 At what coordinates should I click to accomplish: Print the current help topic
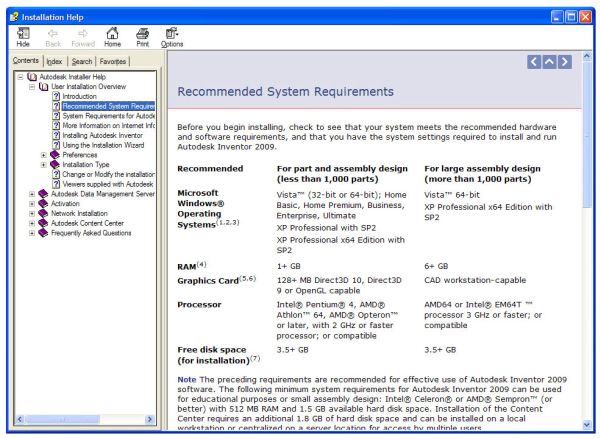pyautogui.click(x=142, y=37)
